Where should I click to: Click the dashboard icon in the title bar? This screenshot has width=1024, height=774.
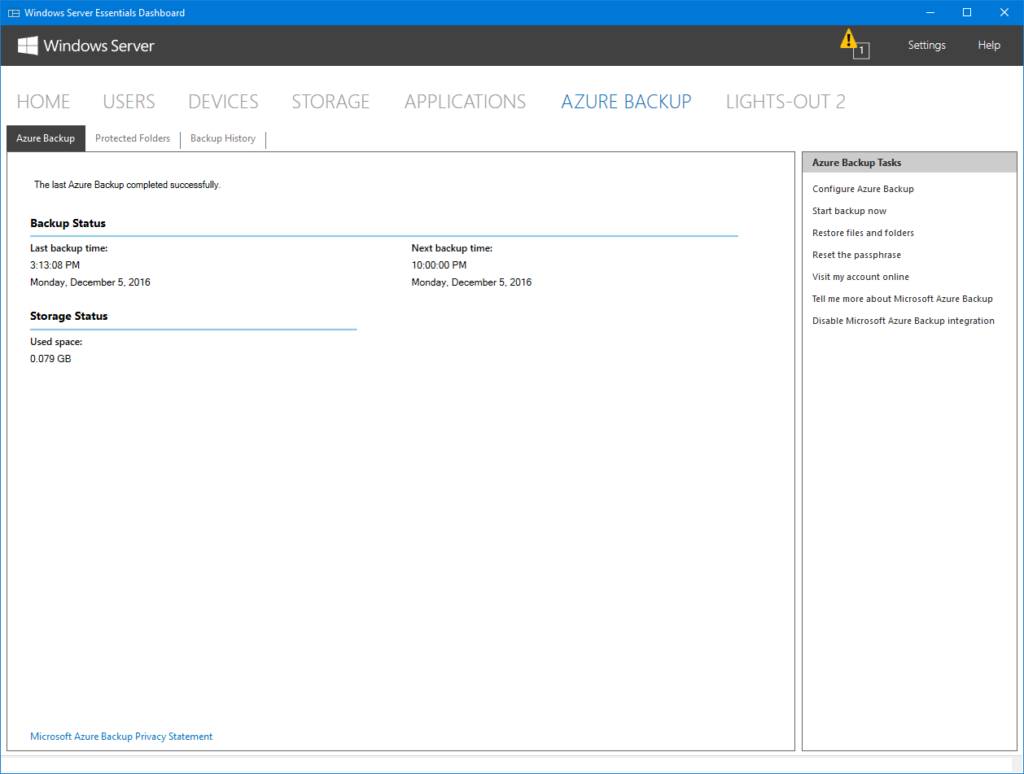click(12, 12)
